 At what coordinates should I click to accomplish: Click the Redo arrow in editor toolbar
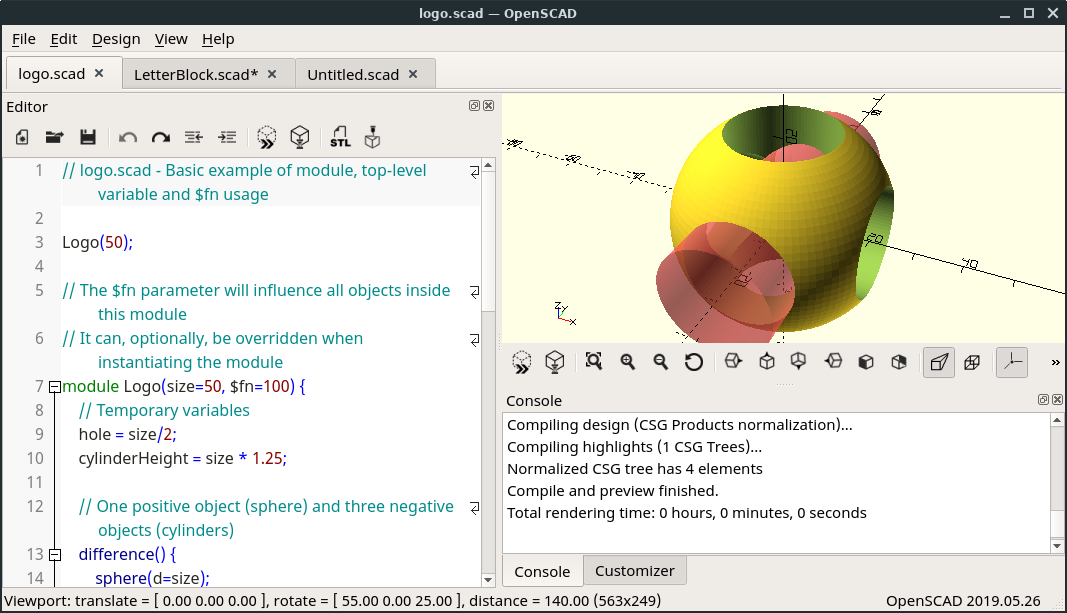(161, 137)
